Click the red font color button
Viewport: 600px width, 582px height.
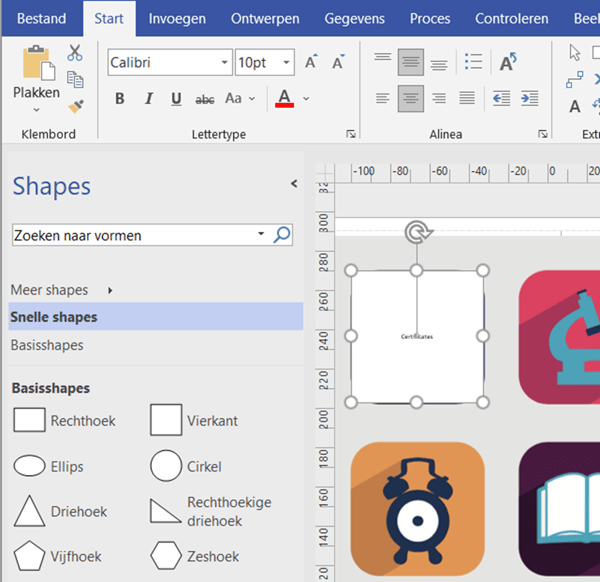click(284, 98)
